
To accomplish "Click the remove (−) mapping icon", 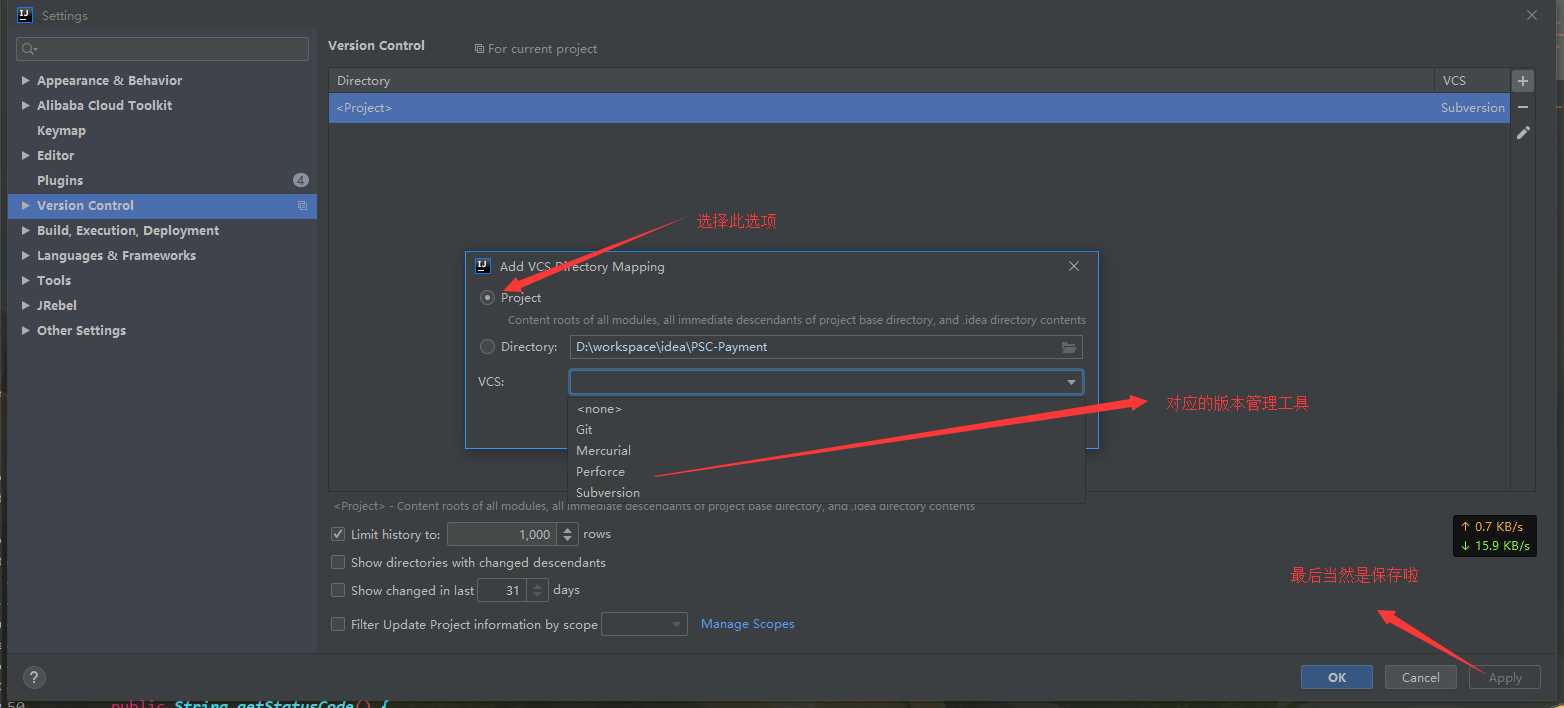I will [1523, 107].
